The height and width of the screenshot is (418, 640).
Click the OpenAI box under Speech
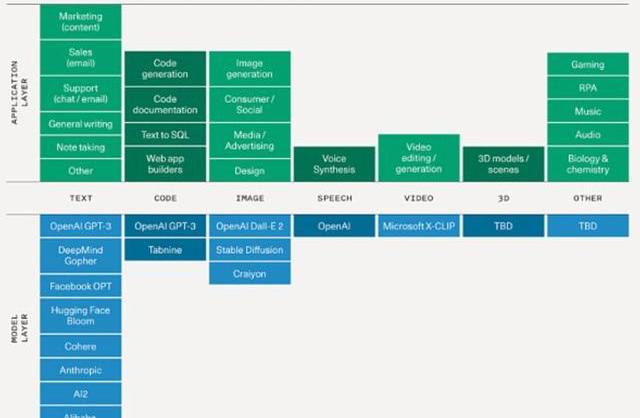[334, 226]
